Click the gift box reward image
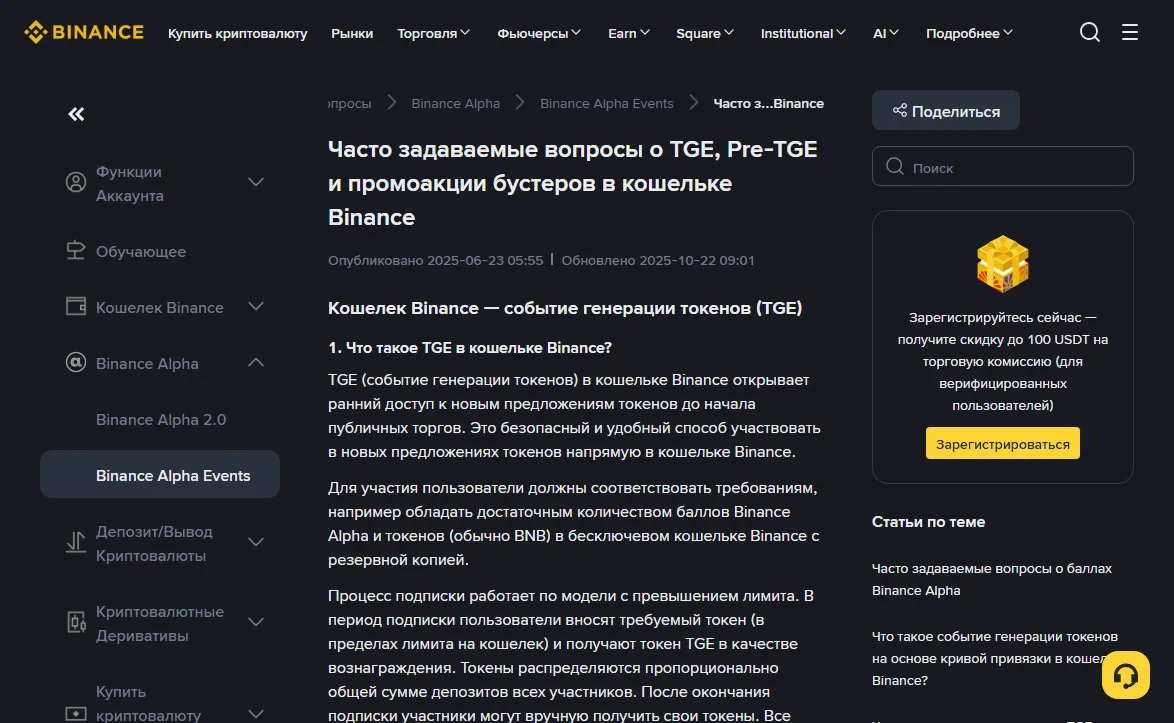1174x723 pixels. (1003, 263)
